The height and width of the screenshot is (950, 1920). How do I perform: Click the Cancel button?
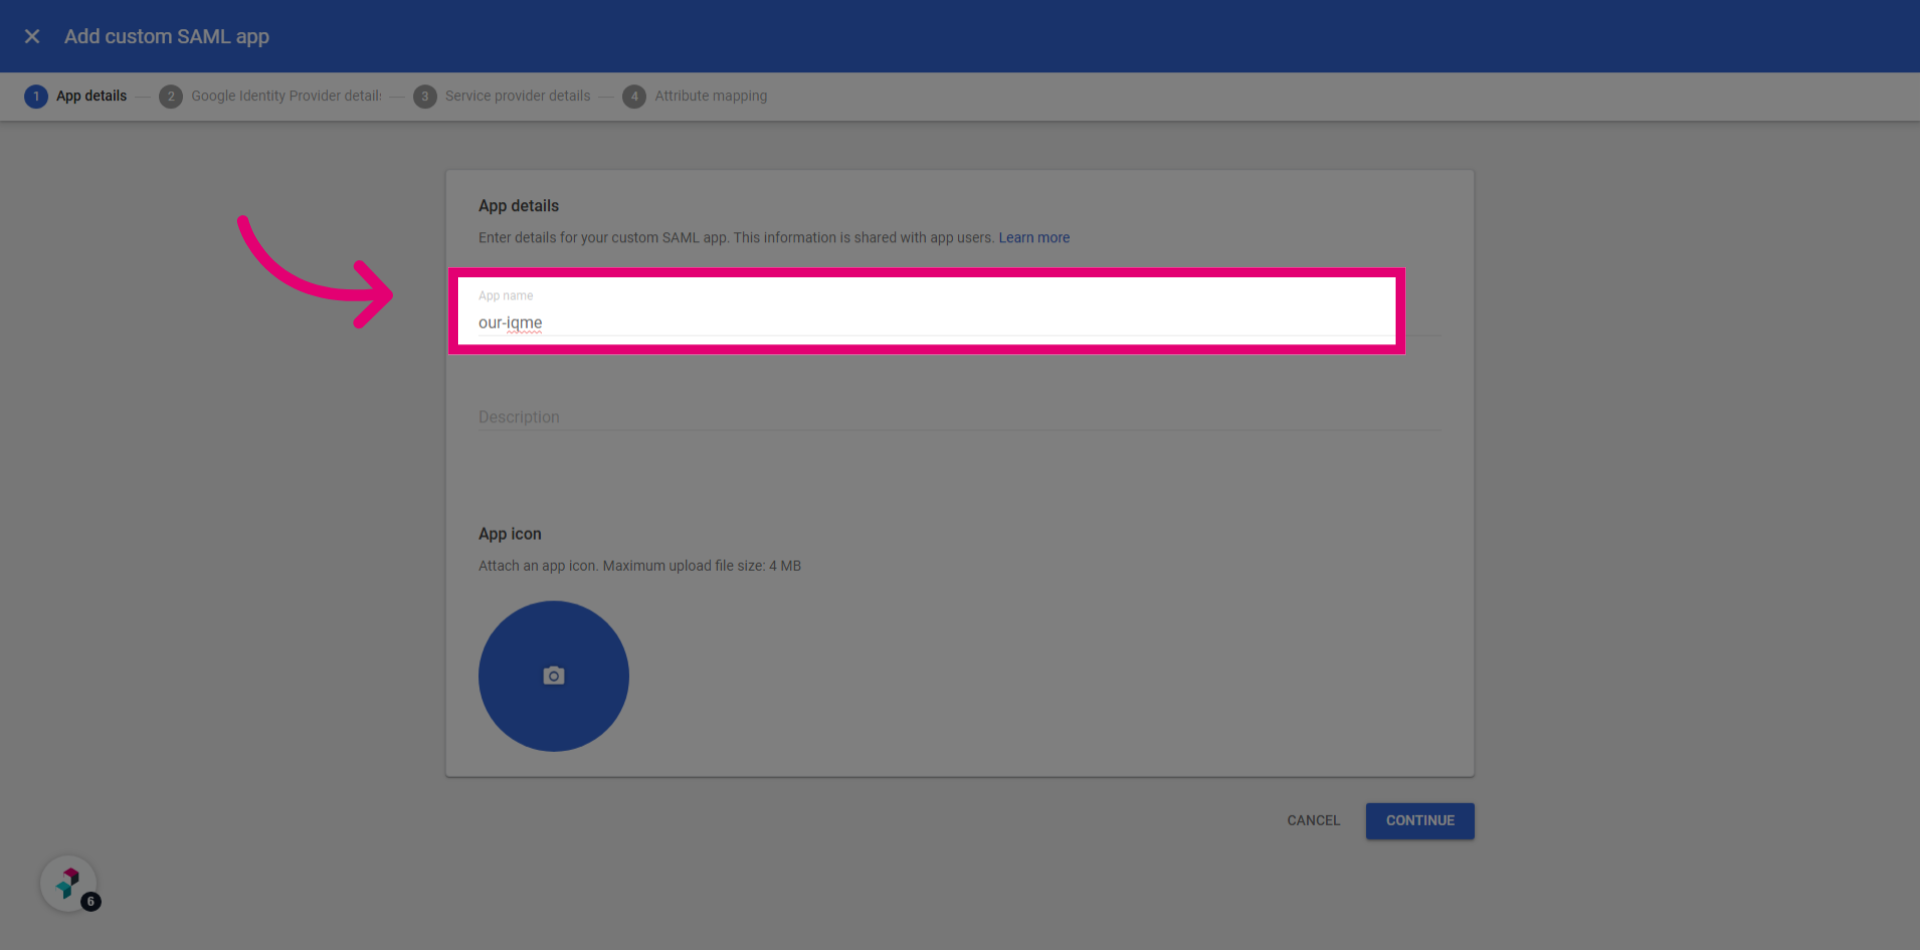pyautogui.click(x=1313, y=821)
